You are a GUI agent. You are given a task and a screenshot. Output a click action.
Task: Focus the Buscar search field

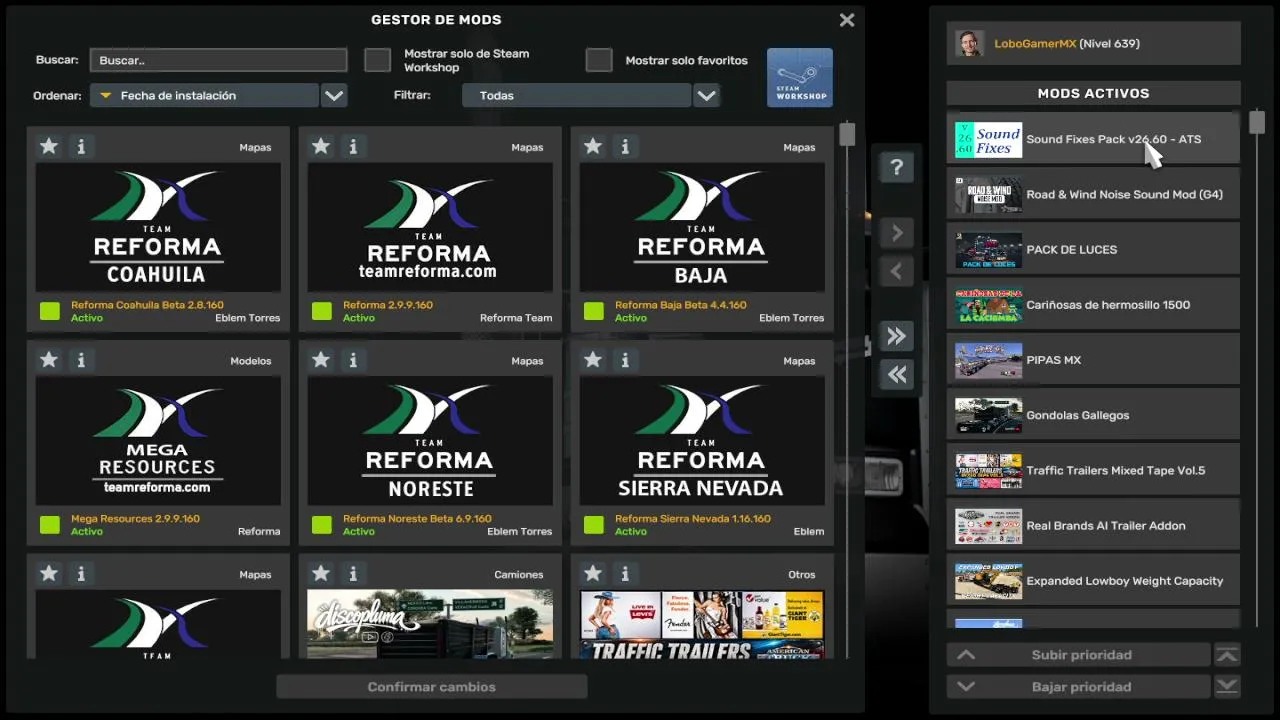pyautogui.click(x=218, y=60)
